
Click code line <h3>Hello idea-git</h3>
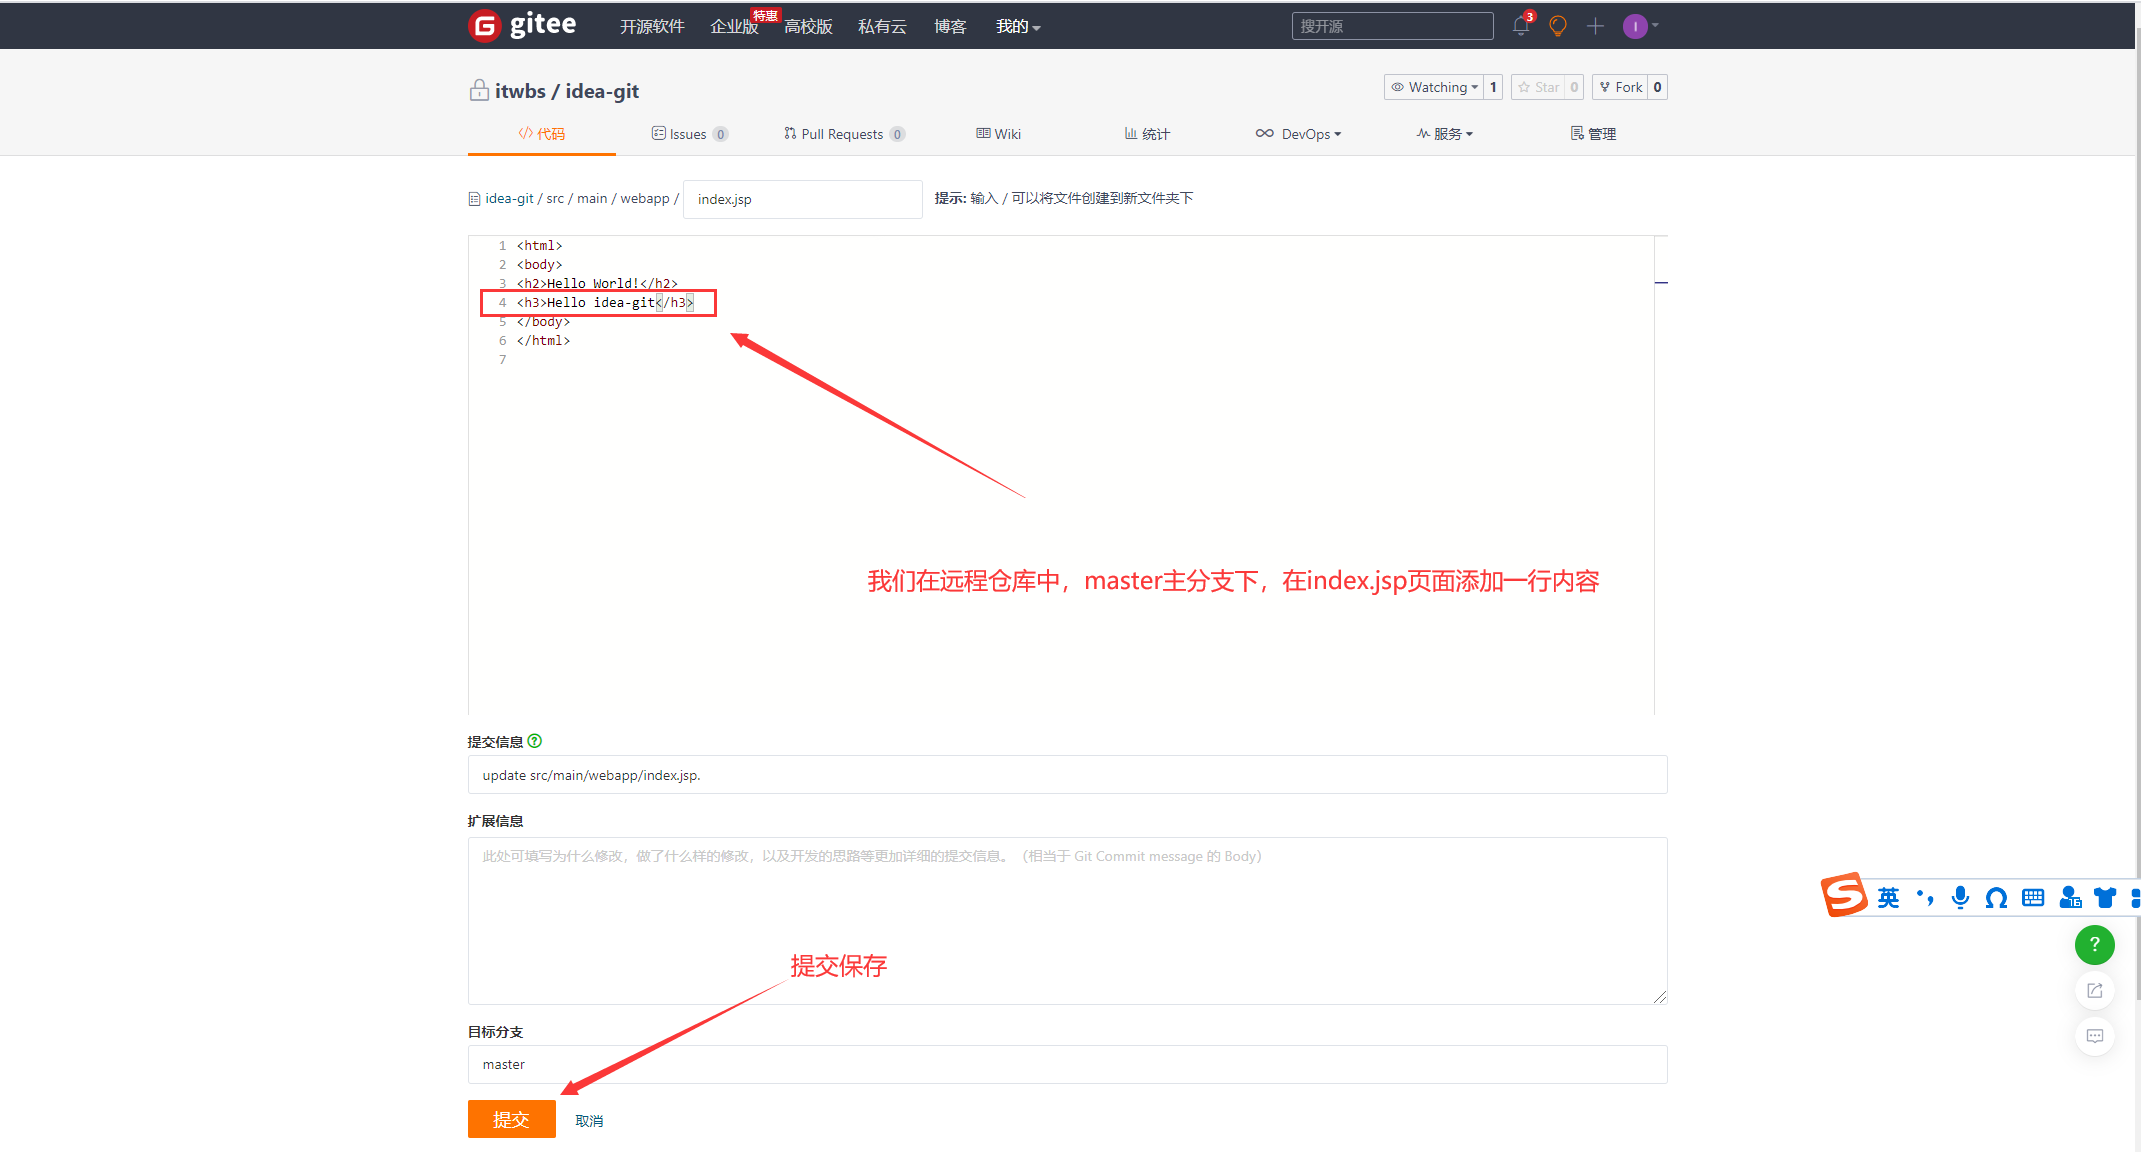click(x=605, y=303)
